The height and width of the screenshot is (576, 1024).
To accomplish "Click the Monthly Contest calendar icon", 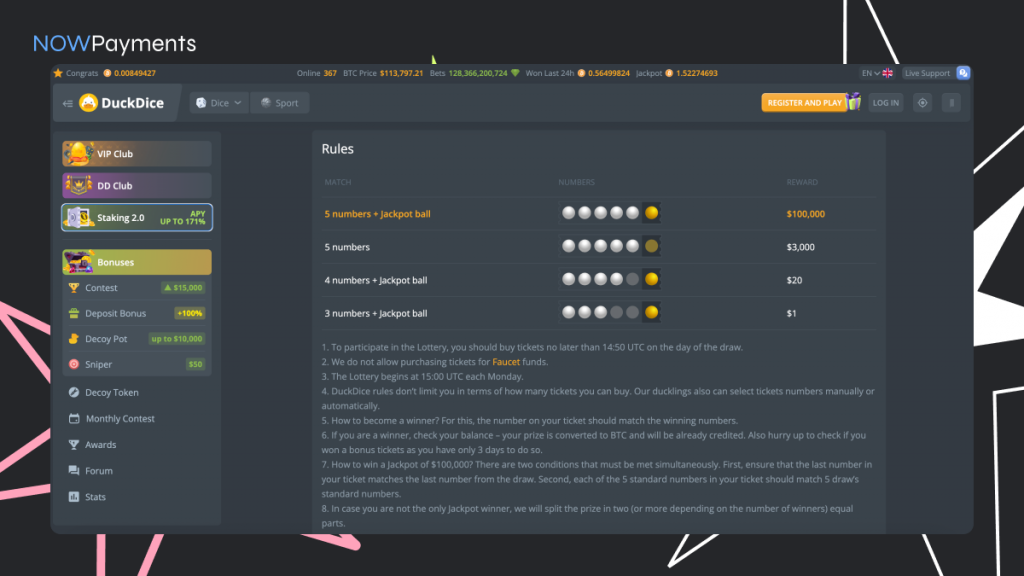I will tap(74, 419).
